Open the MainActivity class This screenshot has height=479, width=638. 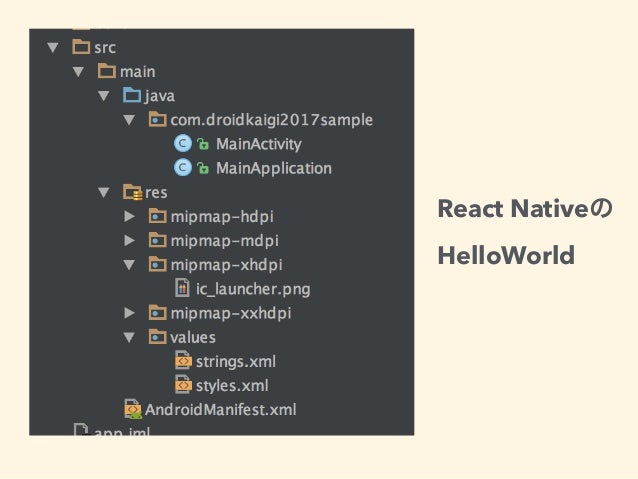[259, 144]
